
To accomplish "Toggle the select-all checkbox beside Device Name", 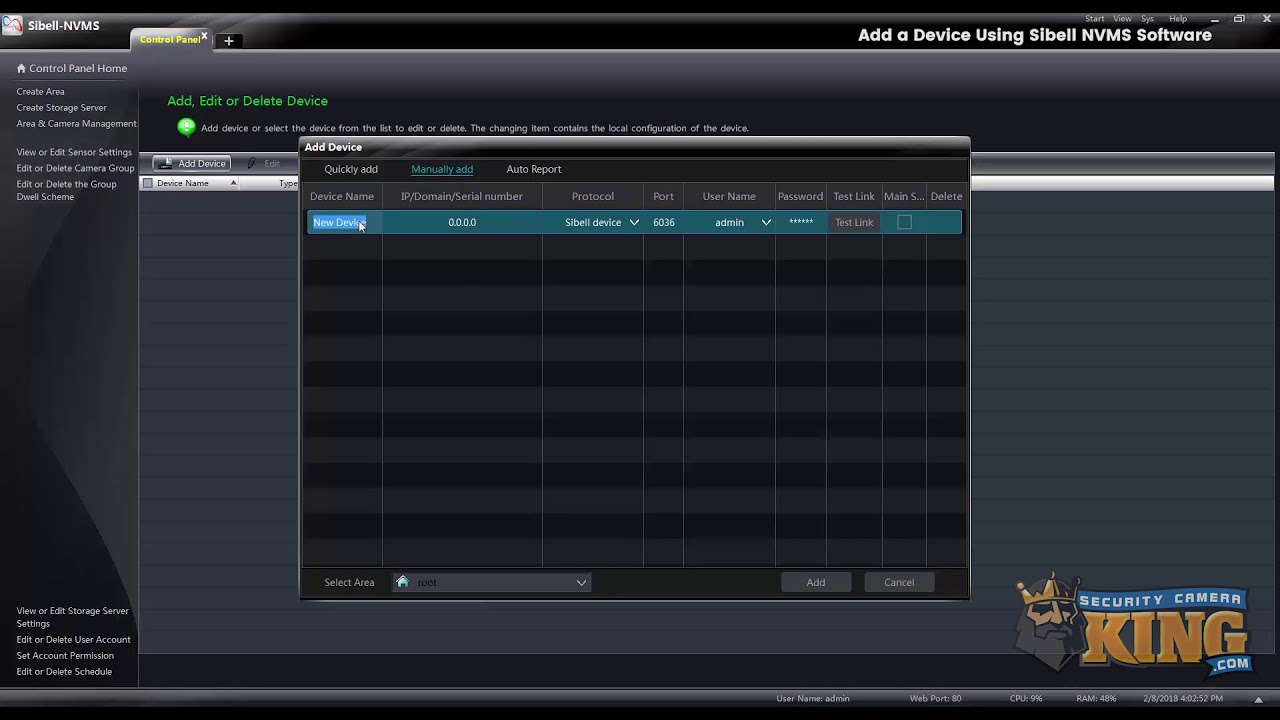I will tap(148, 183).
